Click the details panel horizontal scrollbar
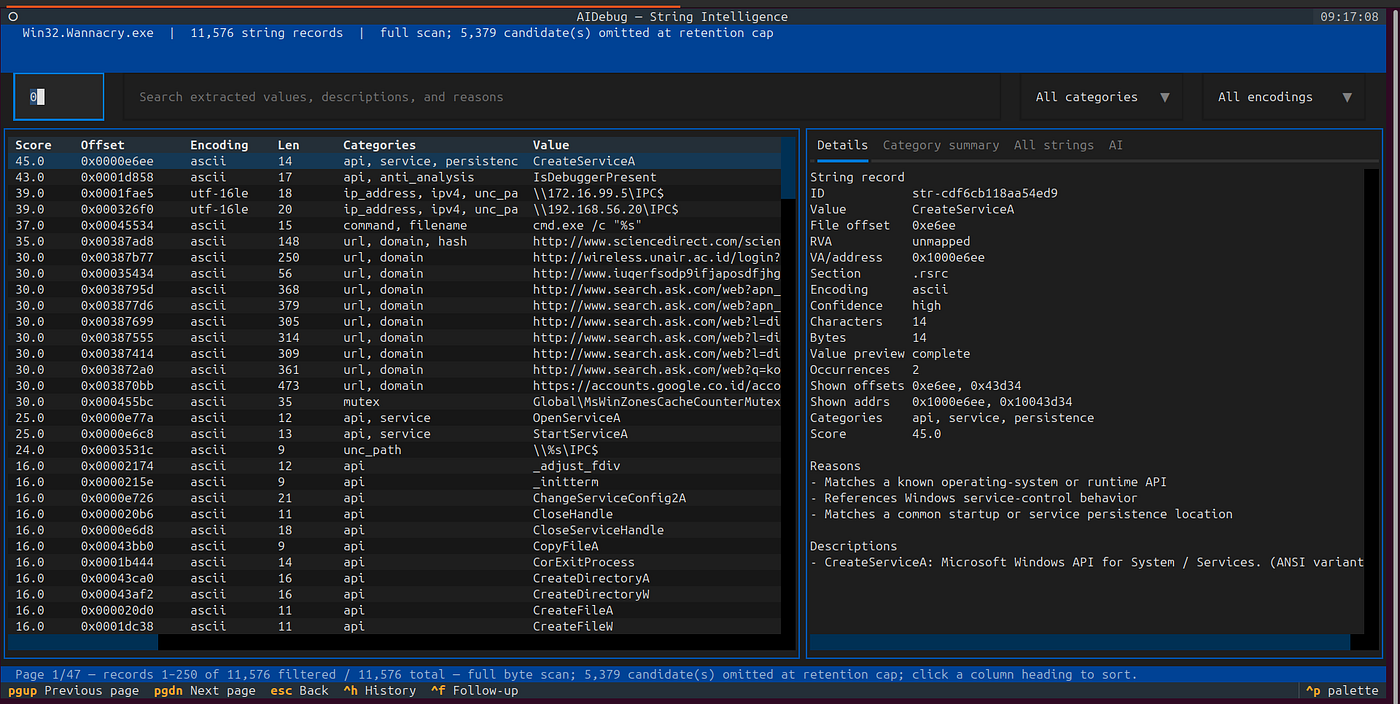The width and height of the screenshot is (1400, 704). pos(1087,642)
